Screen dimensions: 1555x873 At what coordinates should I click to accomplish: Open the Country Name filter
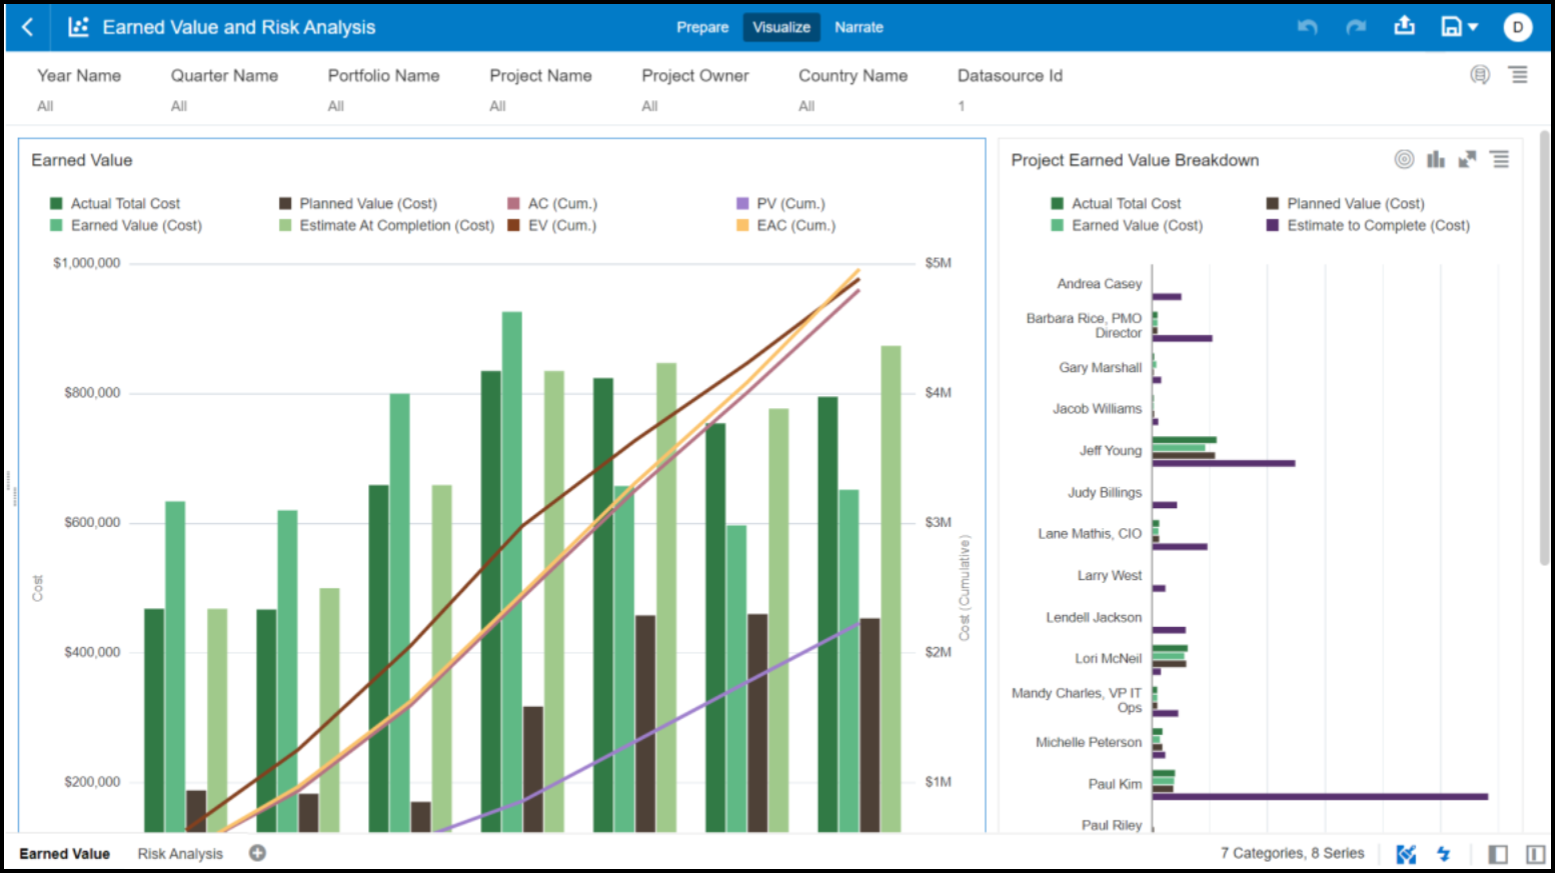(x=852, y=89)
